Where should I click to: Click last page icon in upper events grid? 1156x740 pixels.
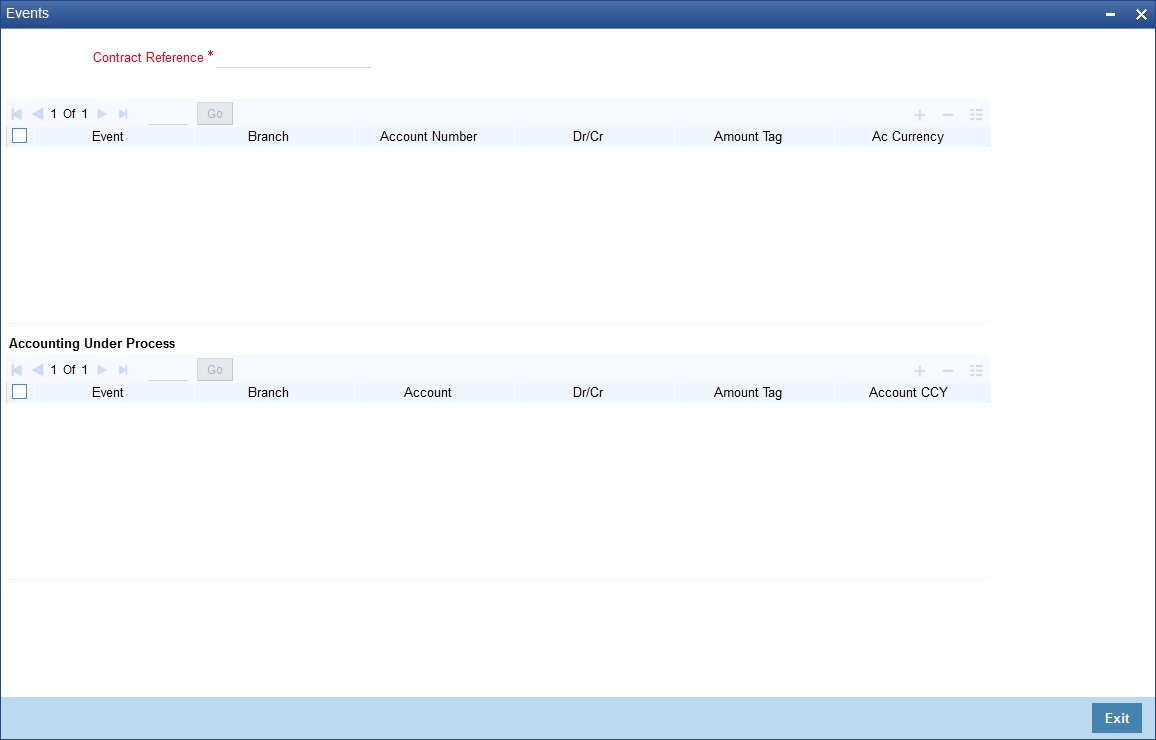tap(123, 114)
